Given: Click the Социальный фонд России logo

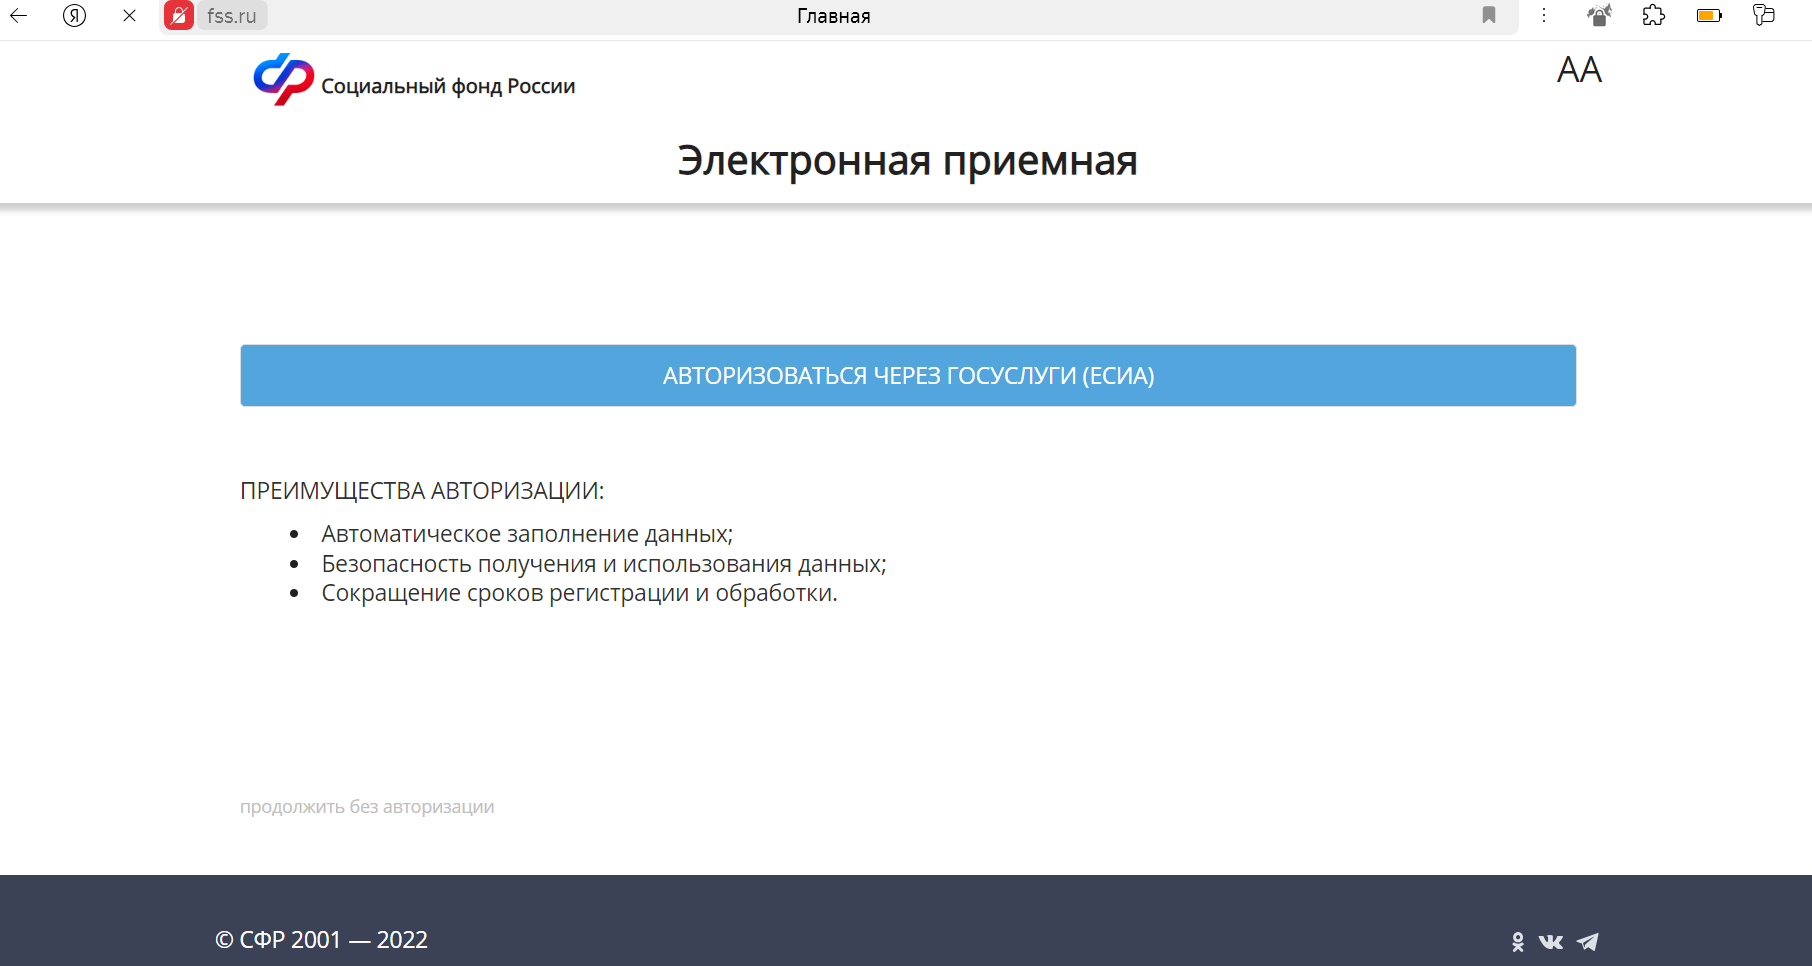Looking at the screenshot, I should point(413,83).
